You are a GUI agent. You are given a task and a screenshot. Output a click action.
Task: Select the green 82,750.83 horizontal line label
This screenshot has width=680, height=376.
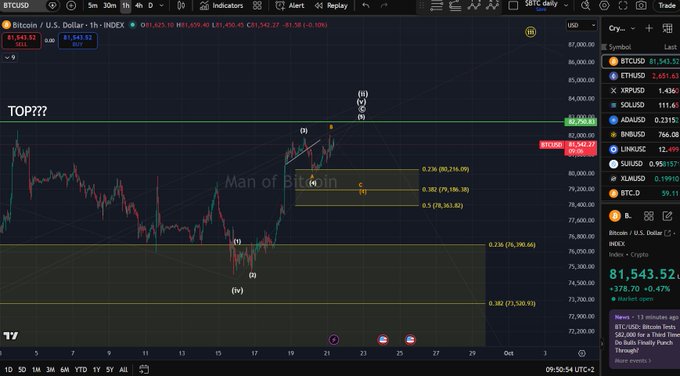[580, 122]
